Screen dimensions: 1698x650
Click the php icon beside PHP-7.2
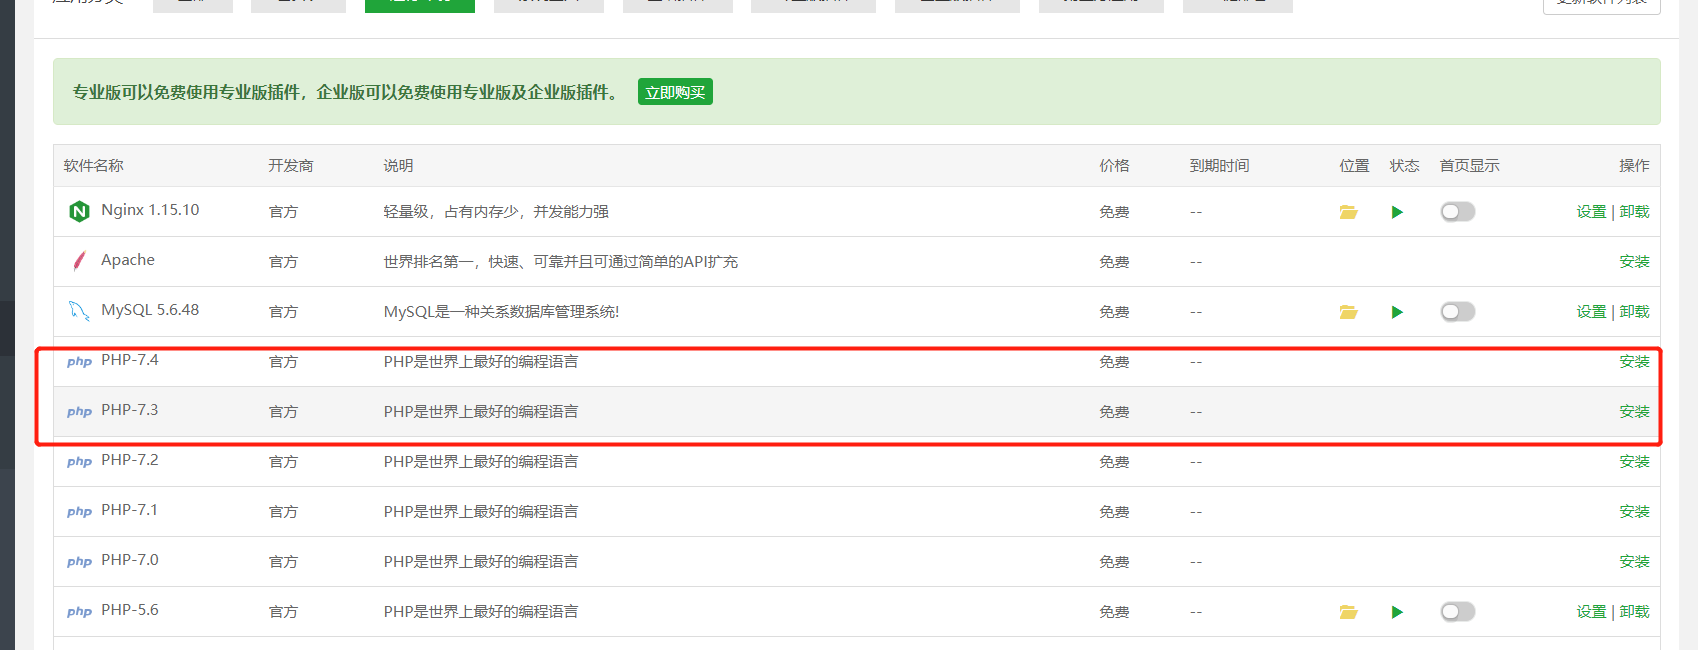coord(79,462)
